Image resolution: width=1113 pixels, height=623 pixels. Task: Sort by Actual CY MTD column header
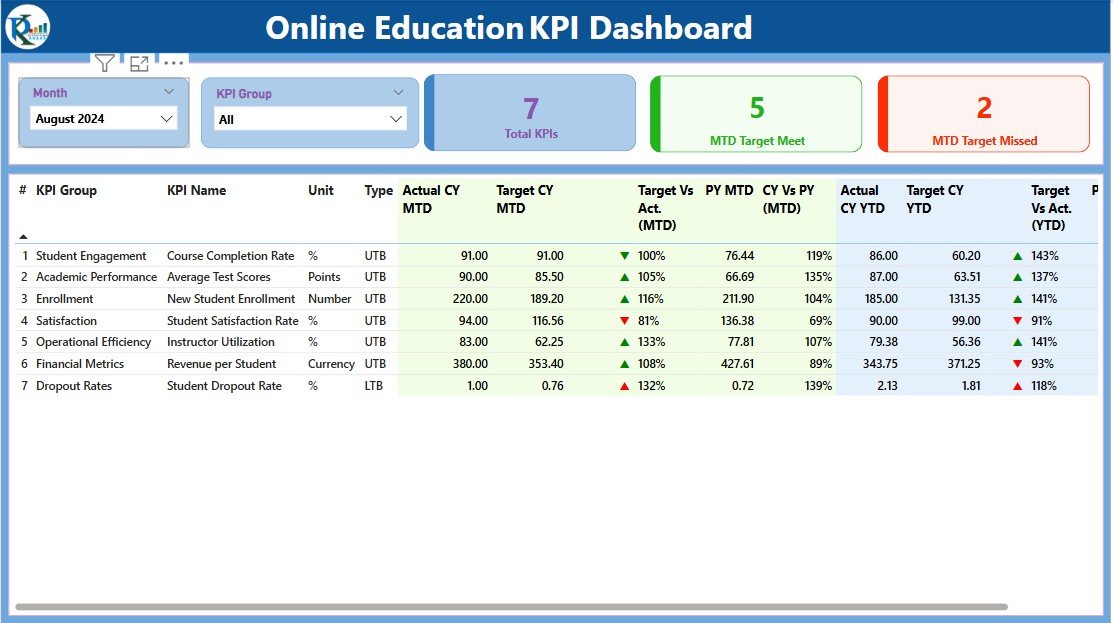tap(431, 199)
